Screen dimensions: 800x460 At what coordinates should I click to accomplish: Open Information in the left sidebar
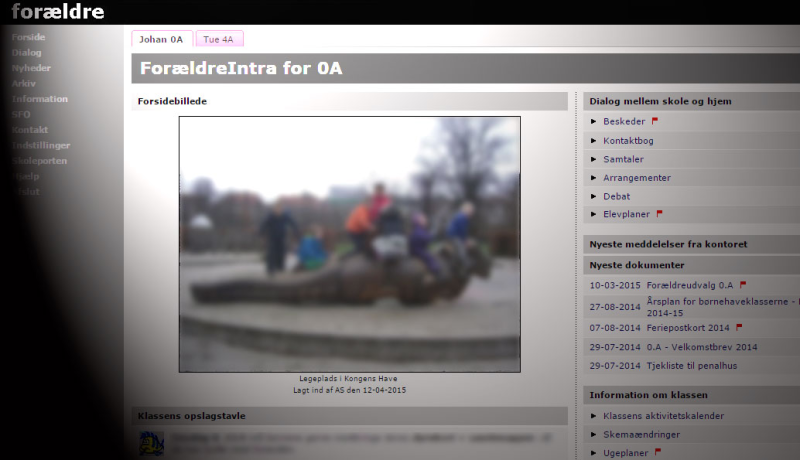[40, 99]
